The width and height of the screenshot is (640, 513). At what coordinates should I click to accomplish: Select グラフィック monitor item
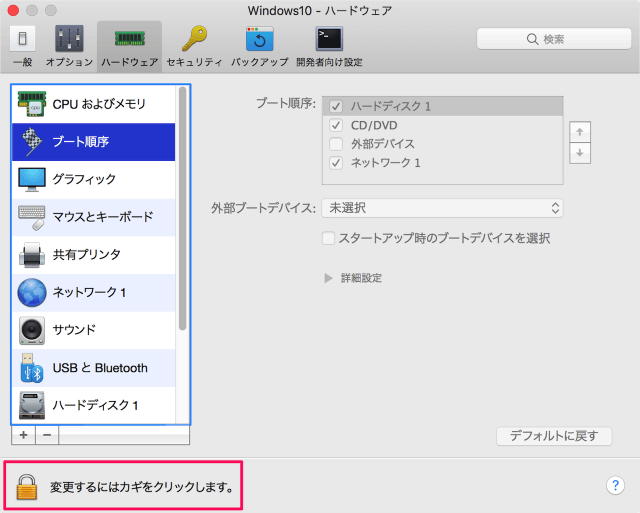pos(98,179)
